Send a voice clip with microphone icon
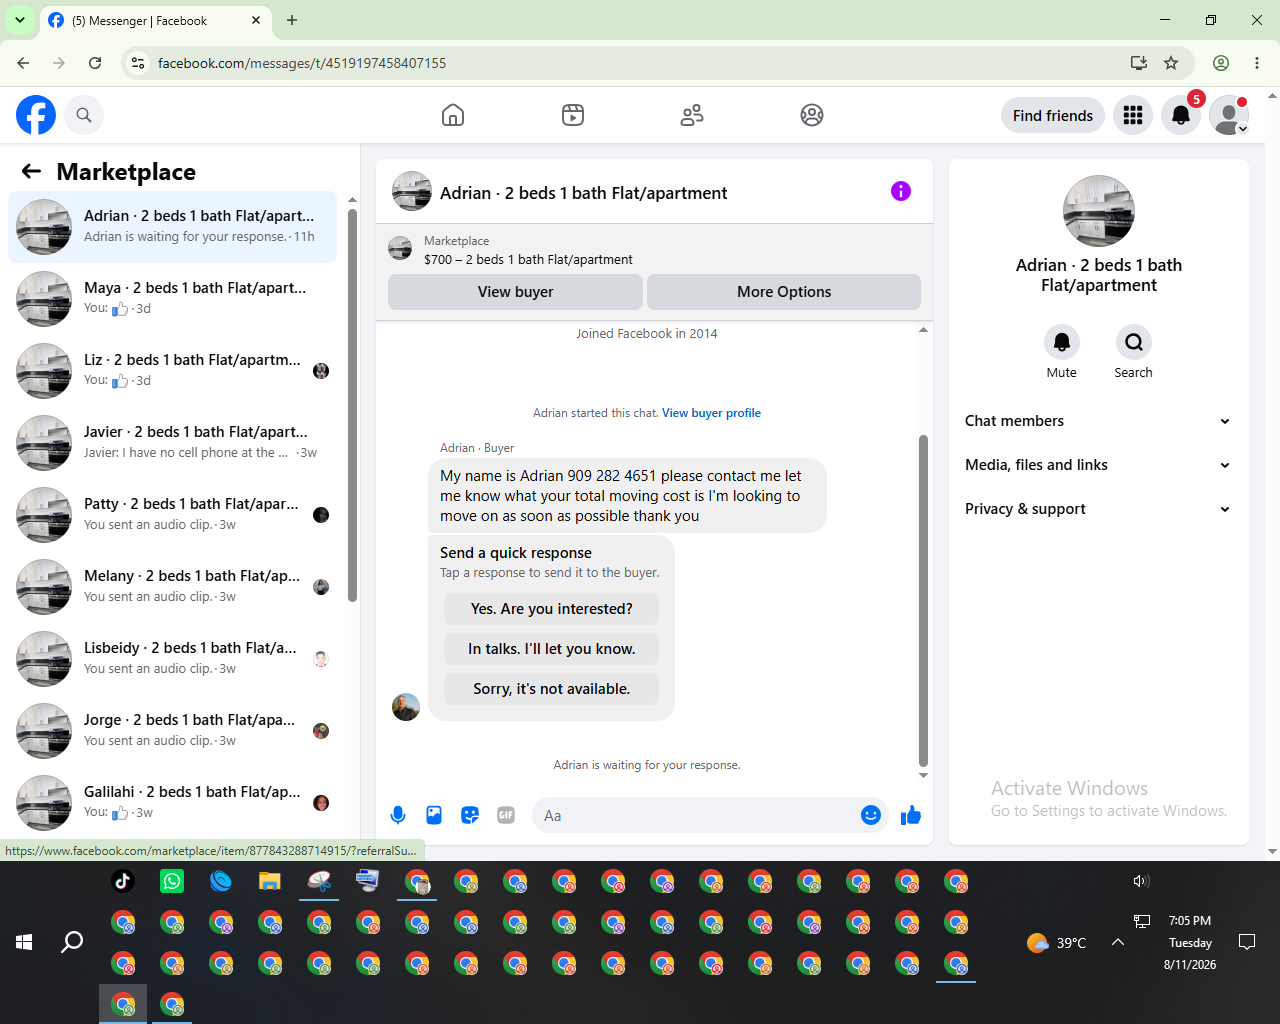 tap(398, 815)
